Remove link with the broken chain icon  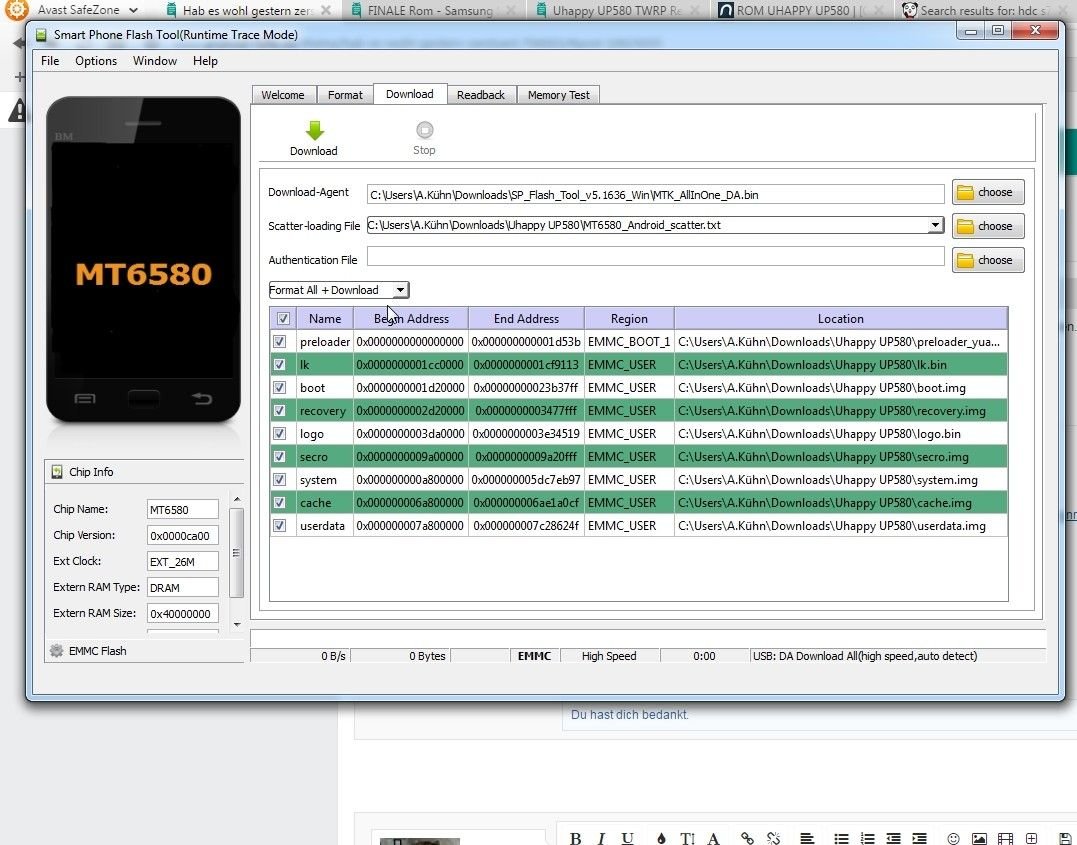(773, 838)
